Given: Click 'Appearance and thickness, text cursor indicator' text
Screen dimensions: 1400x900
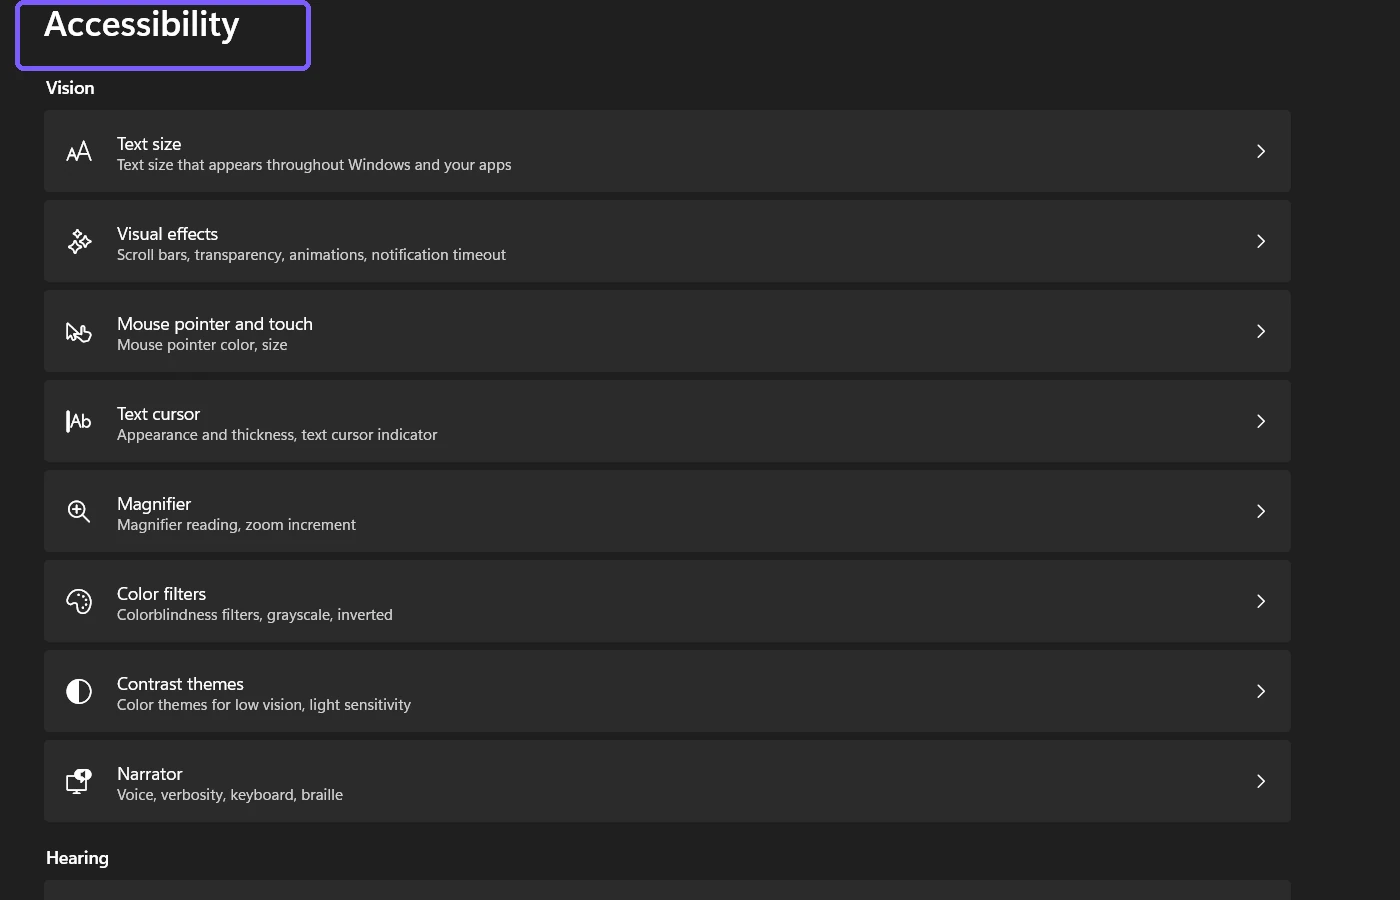Looking at the screenshot, I should (277, 435).
